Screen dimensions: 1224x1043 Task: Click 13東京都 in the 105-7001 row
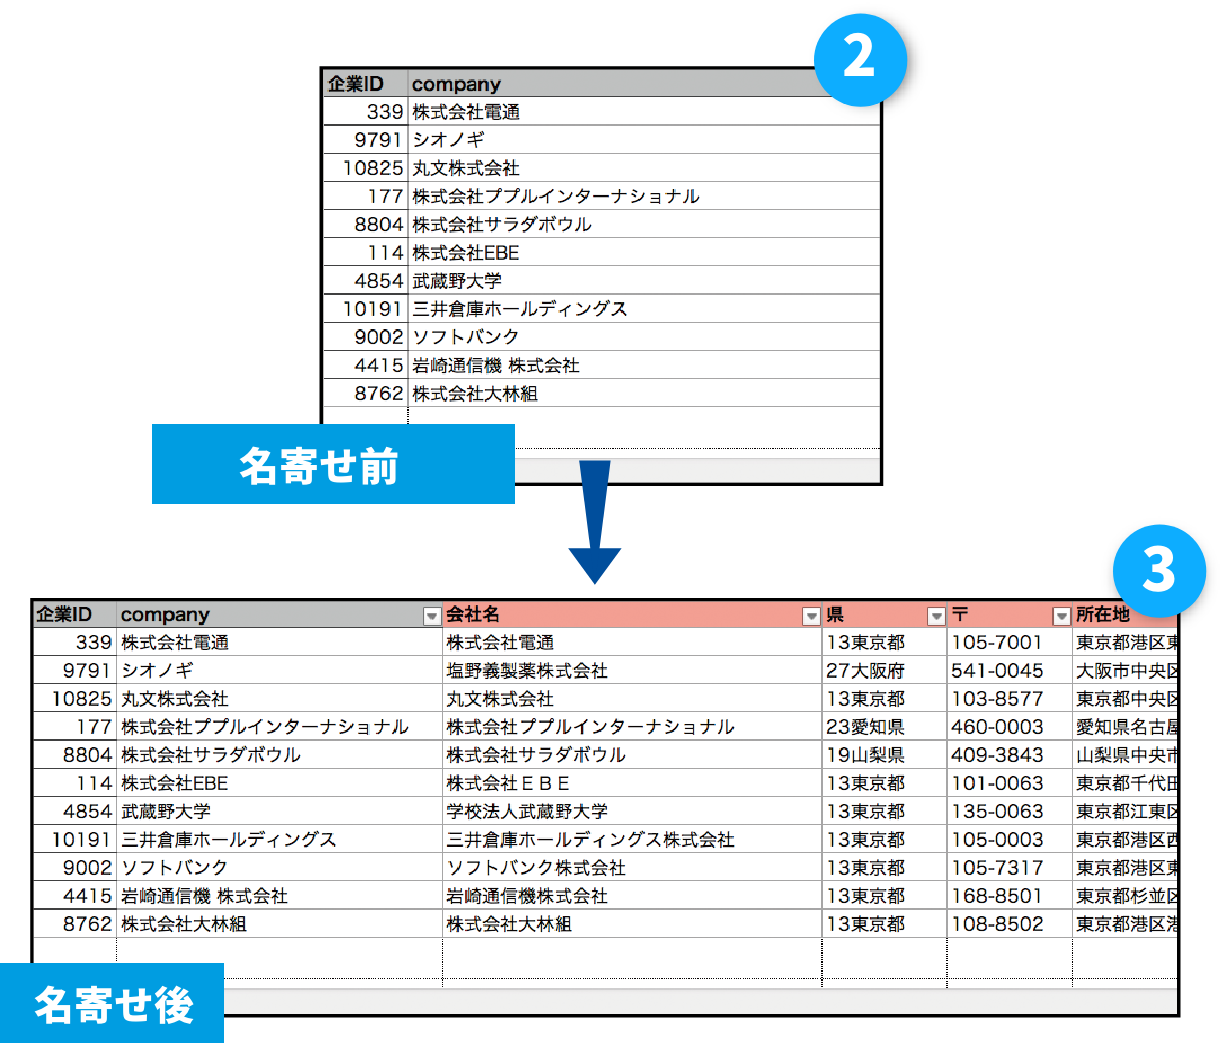coord(884,642)
